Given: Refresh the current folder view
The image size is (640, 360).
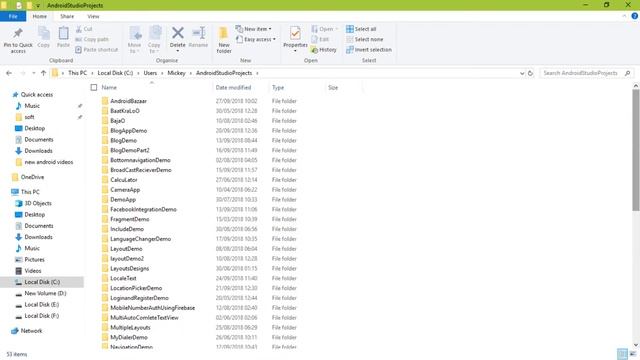Looking at the screenshot, I should 530,73.
